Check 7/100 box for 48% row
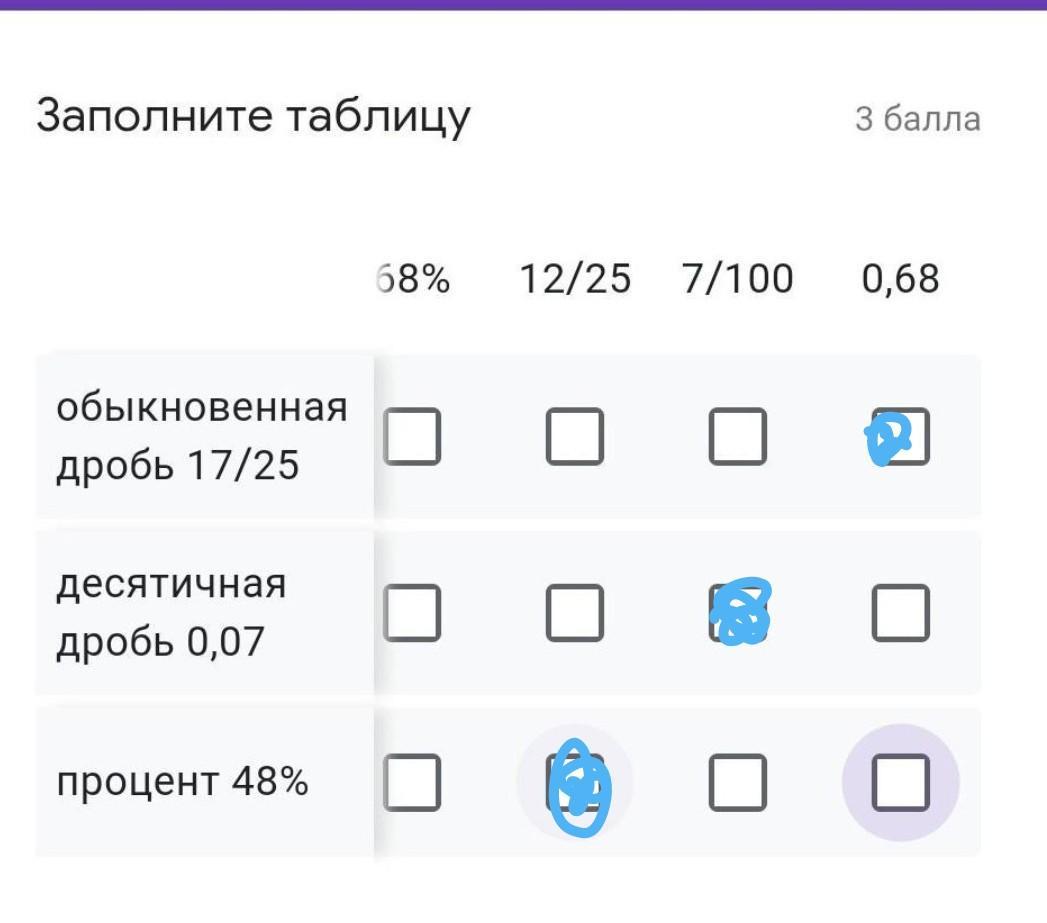Viewport: 1047px width, 923px height. (738, 782)
